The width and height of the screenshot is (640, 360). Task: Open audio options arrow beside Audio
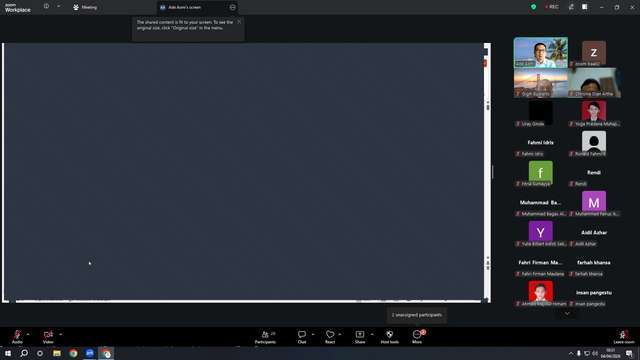coord(28,334)
